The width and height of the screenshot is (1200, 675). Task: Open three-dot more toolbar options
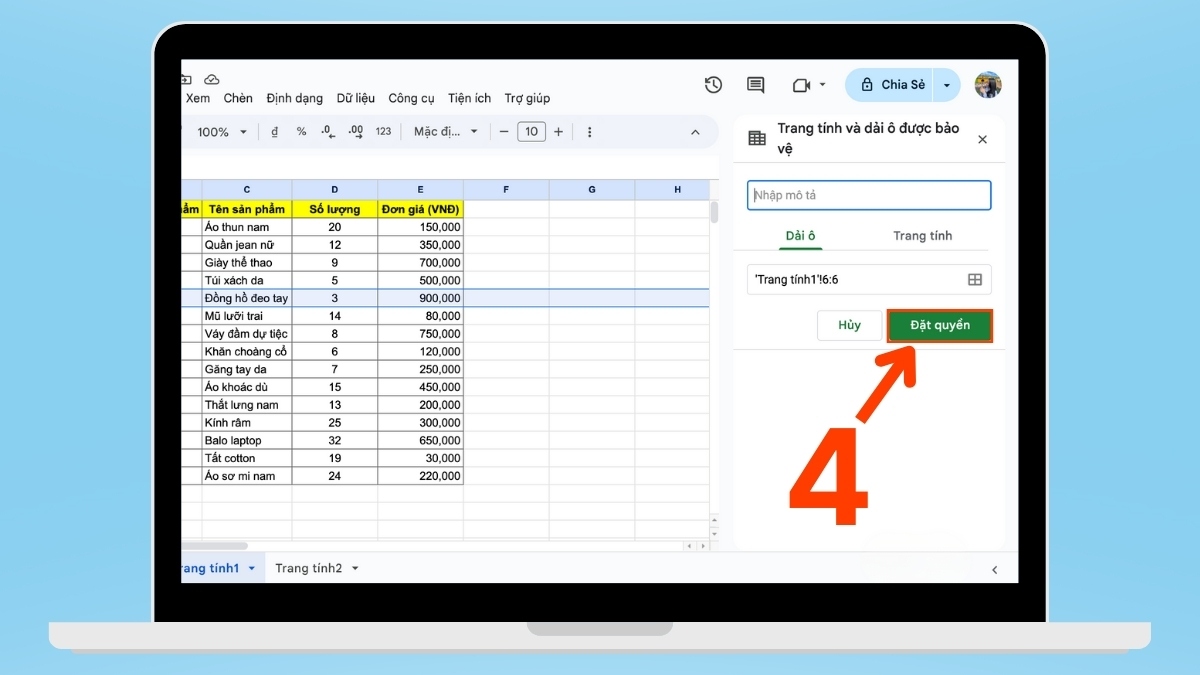pos(589,132)
